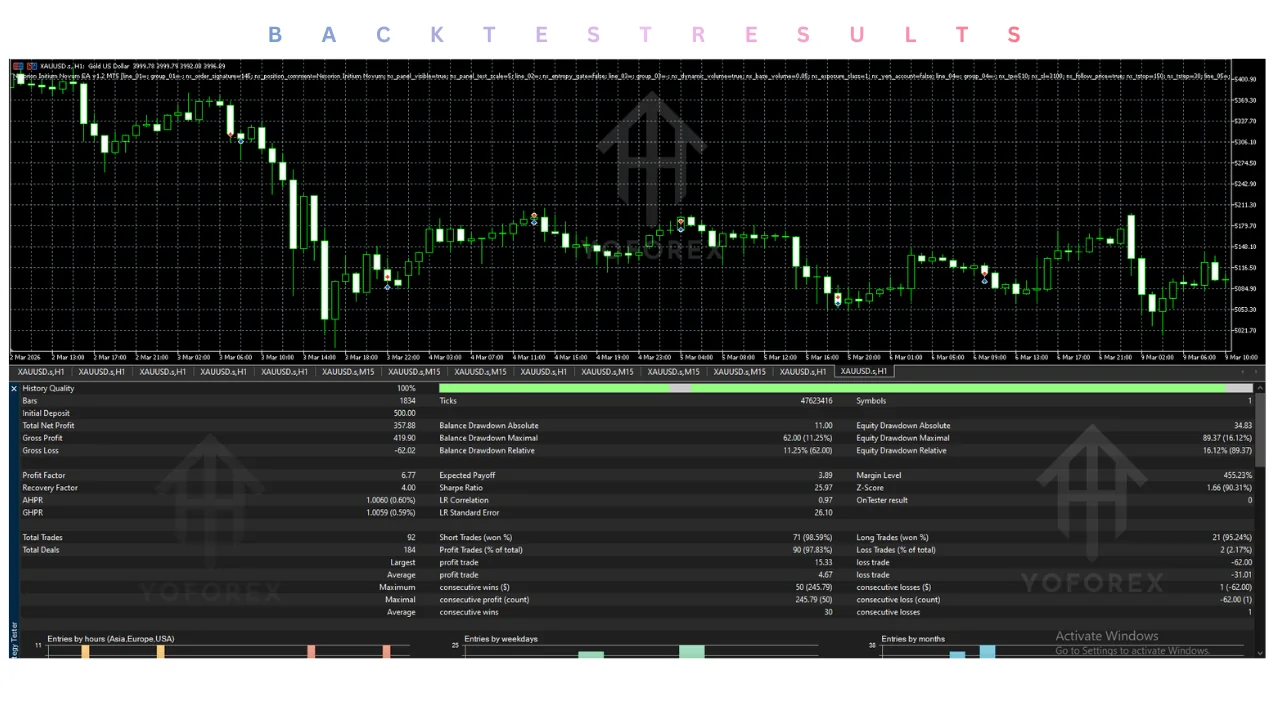Viewport: 1280px width, 720px height.
Task: Select the Entries by months chart title
Action: (913, 638)
